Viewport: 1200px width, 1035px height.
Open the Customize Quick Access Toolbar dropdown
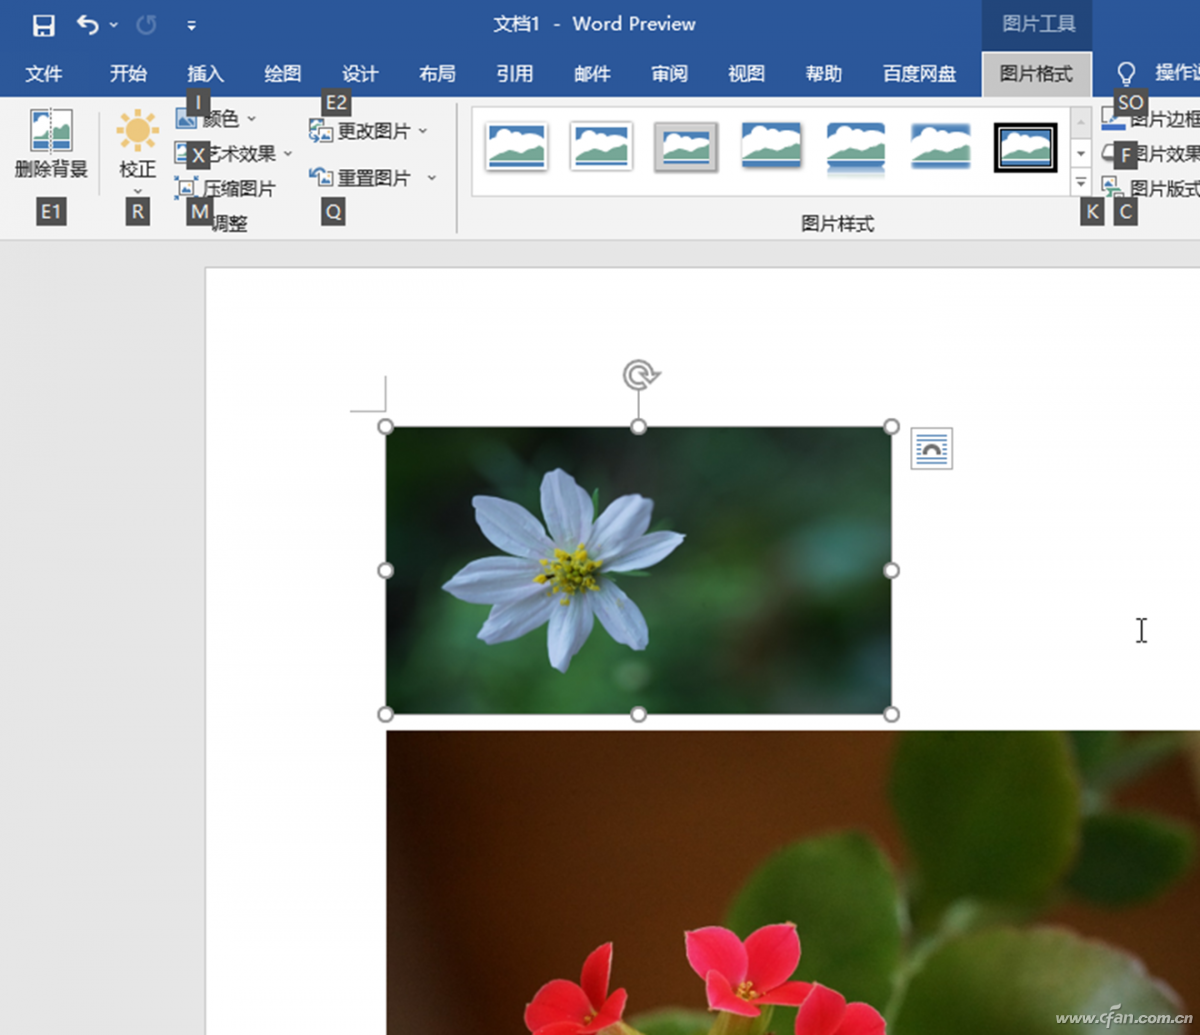(191, 25)
